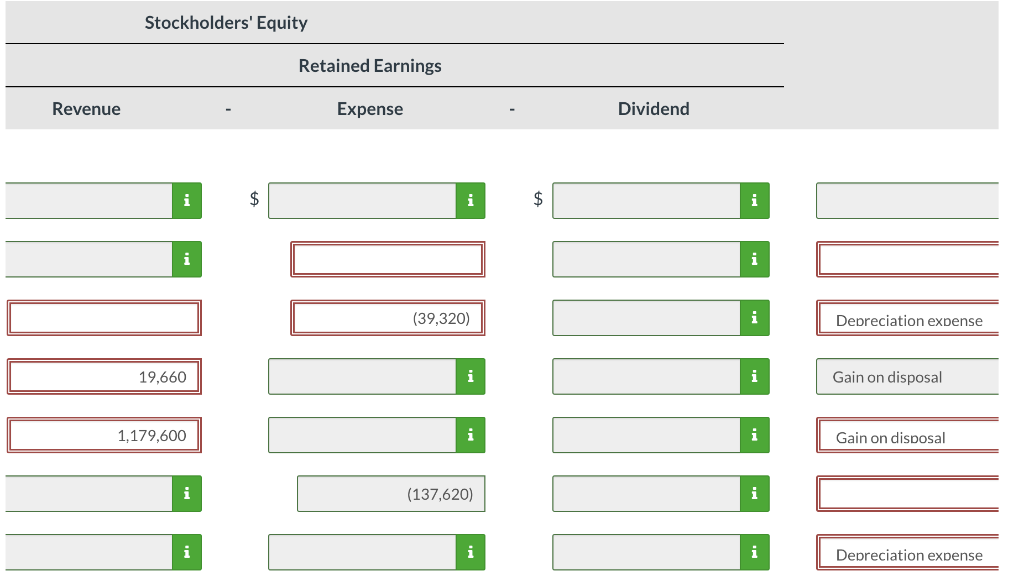The width and height of the screenshot is (1024, 576).
Task: Click the empty red-bordered Expense input field
Action: coord(388,259)
